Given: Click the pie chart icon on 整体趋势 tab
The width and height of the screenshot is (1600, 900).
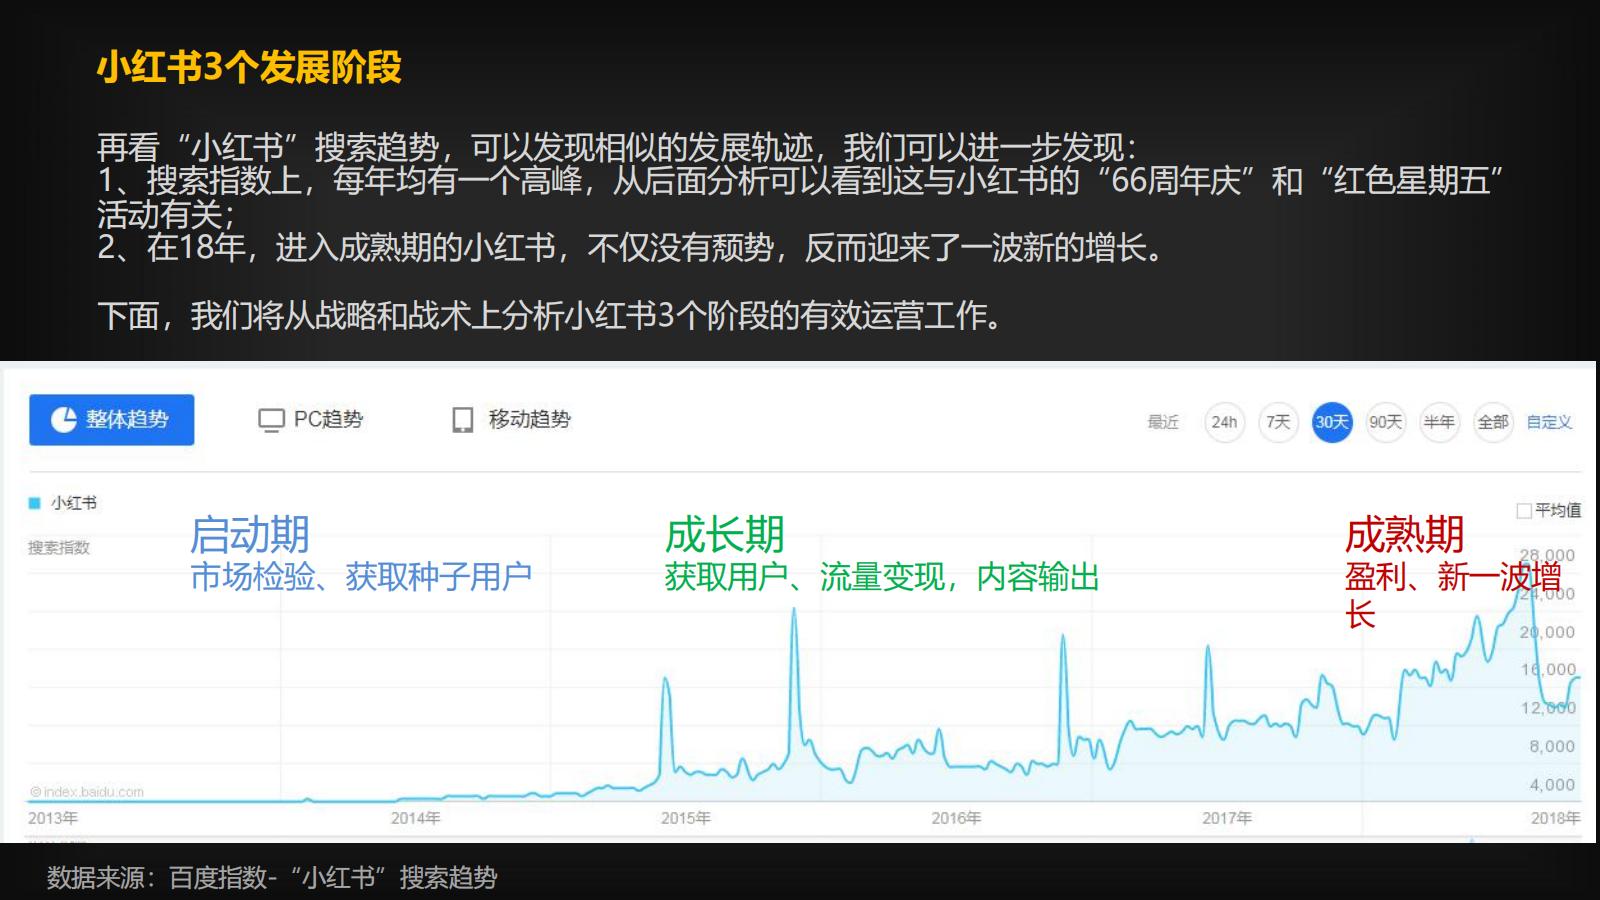Looking at the screenshot, I should [64, 420].
